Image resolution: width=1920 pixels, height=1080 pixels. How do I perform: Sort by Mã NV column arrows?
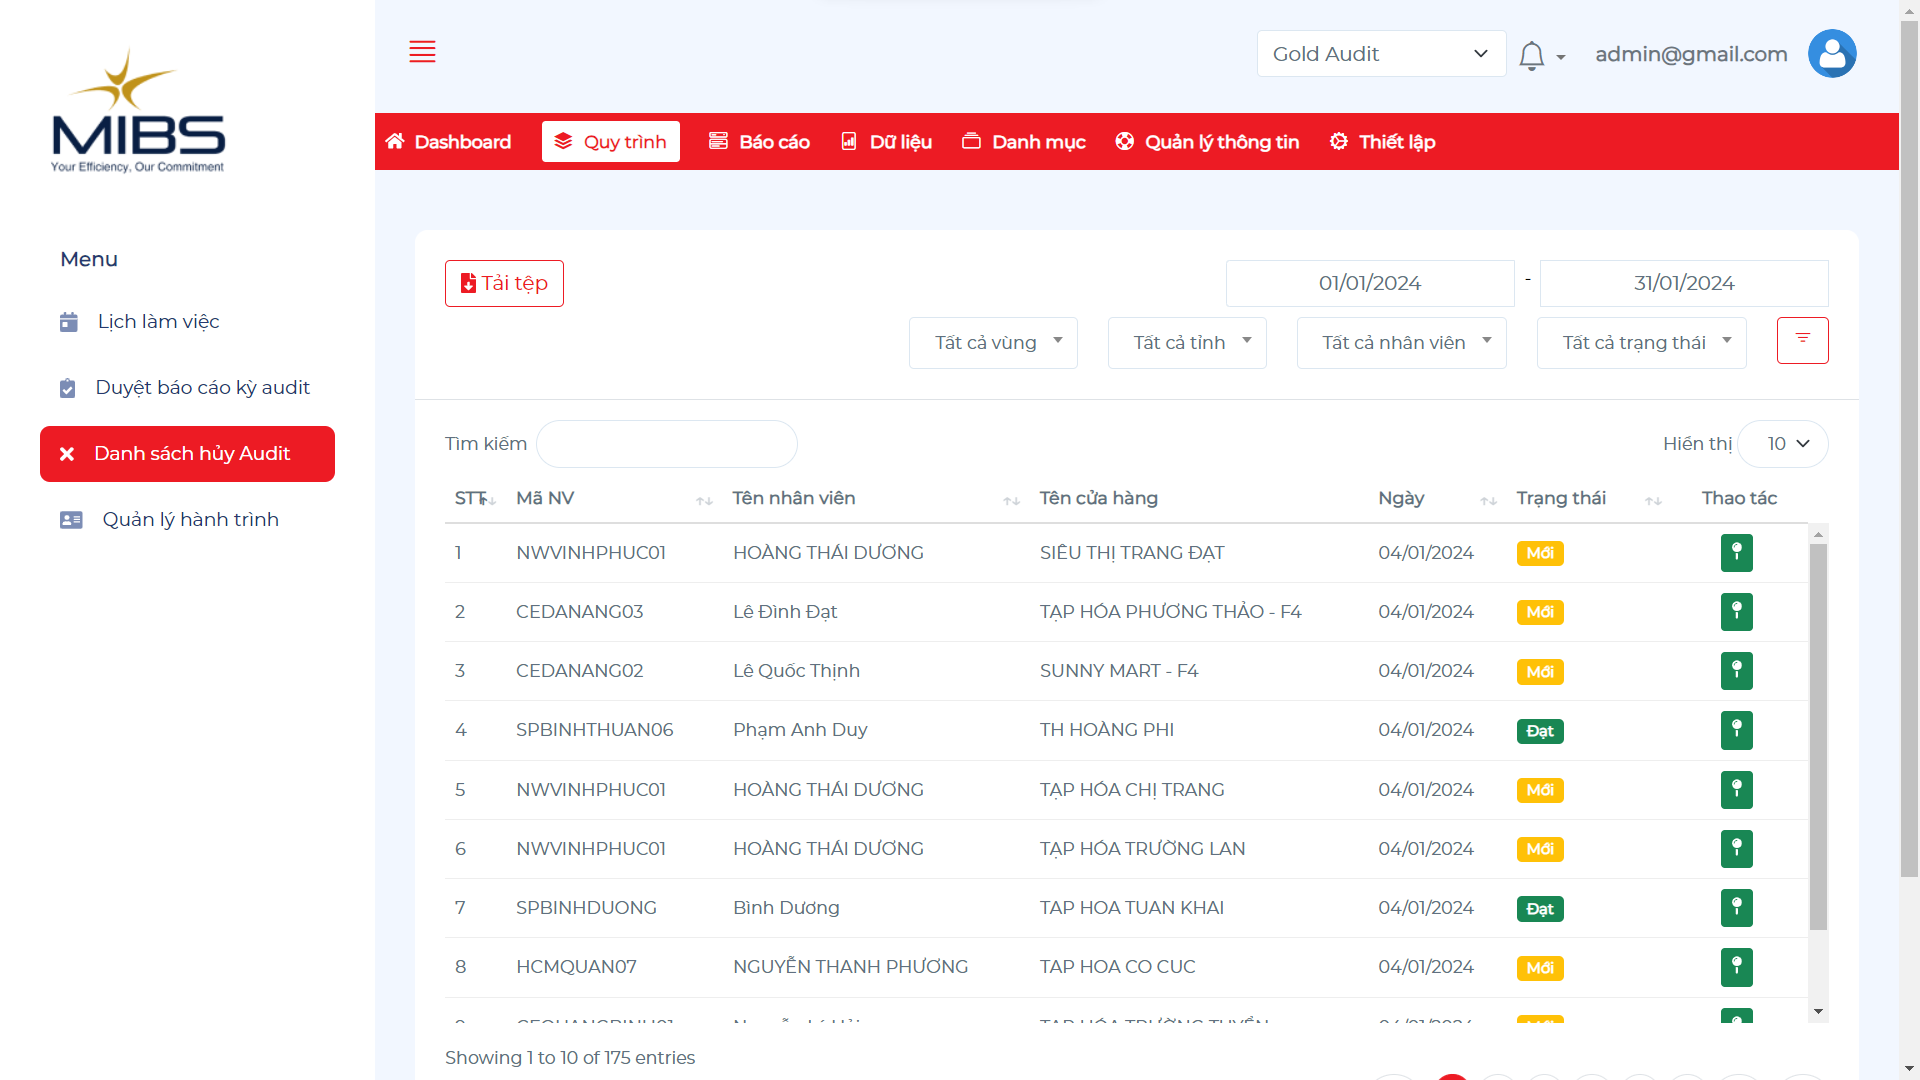pyautogui.click(x=705, y=500)
